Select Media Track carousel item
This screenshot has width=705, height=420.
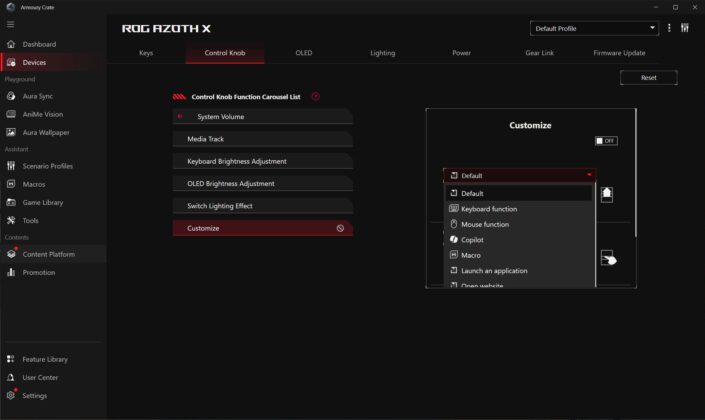click(263, 139)
